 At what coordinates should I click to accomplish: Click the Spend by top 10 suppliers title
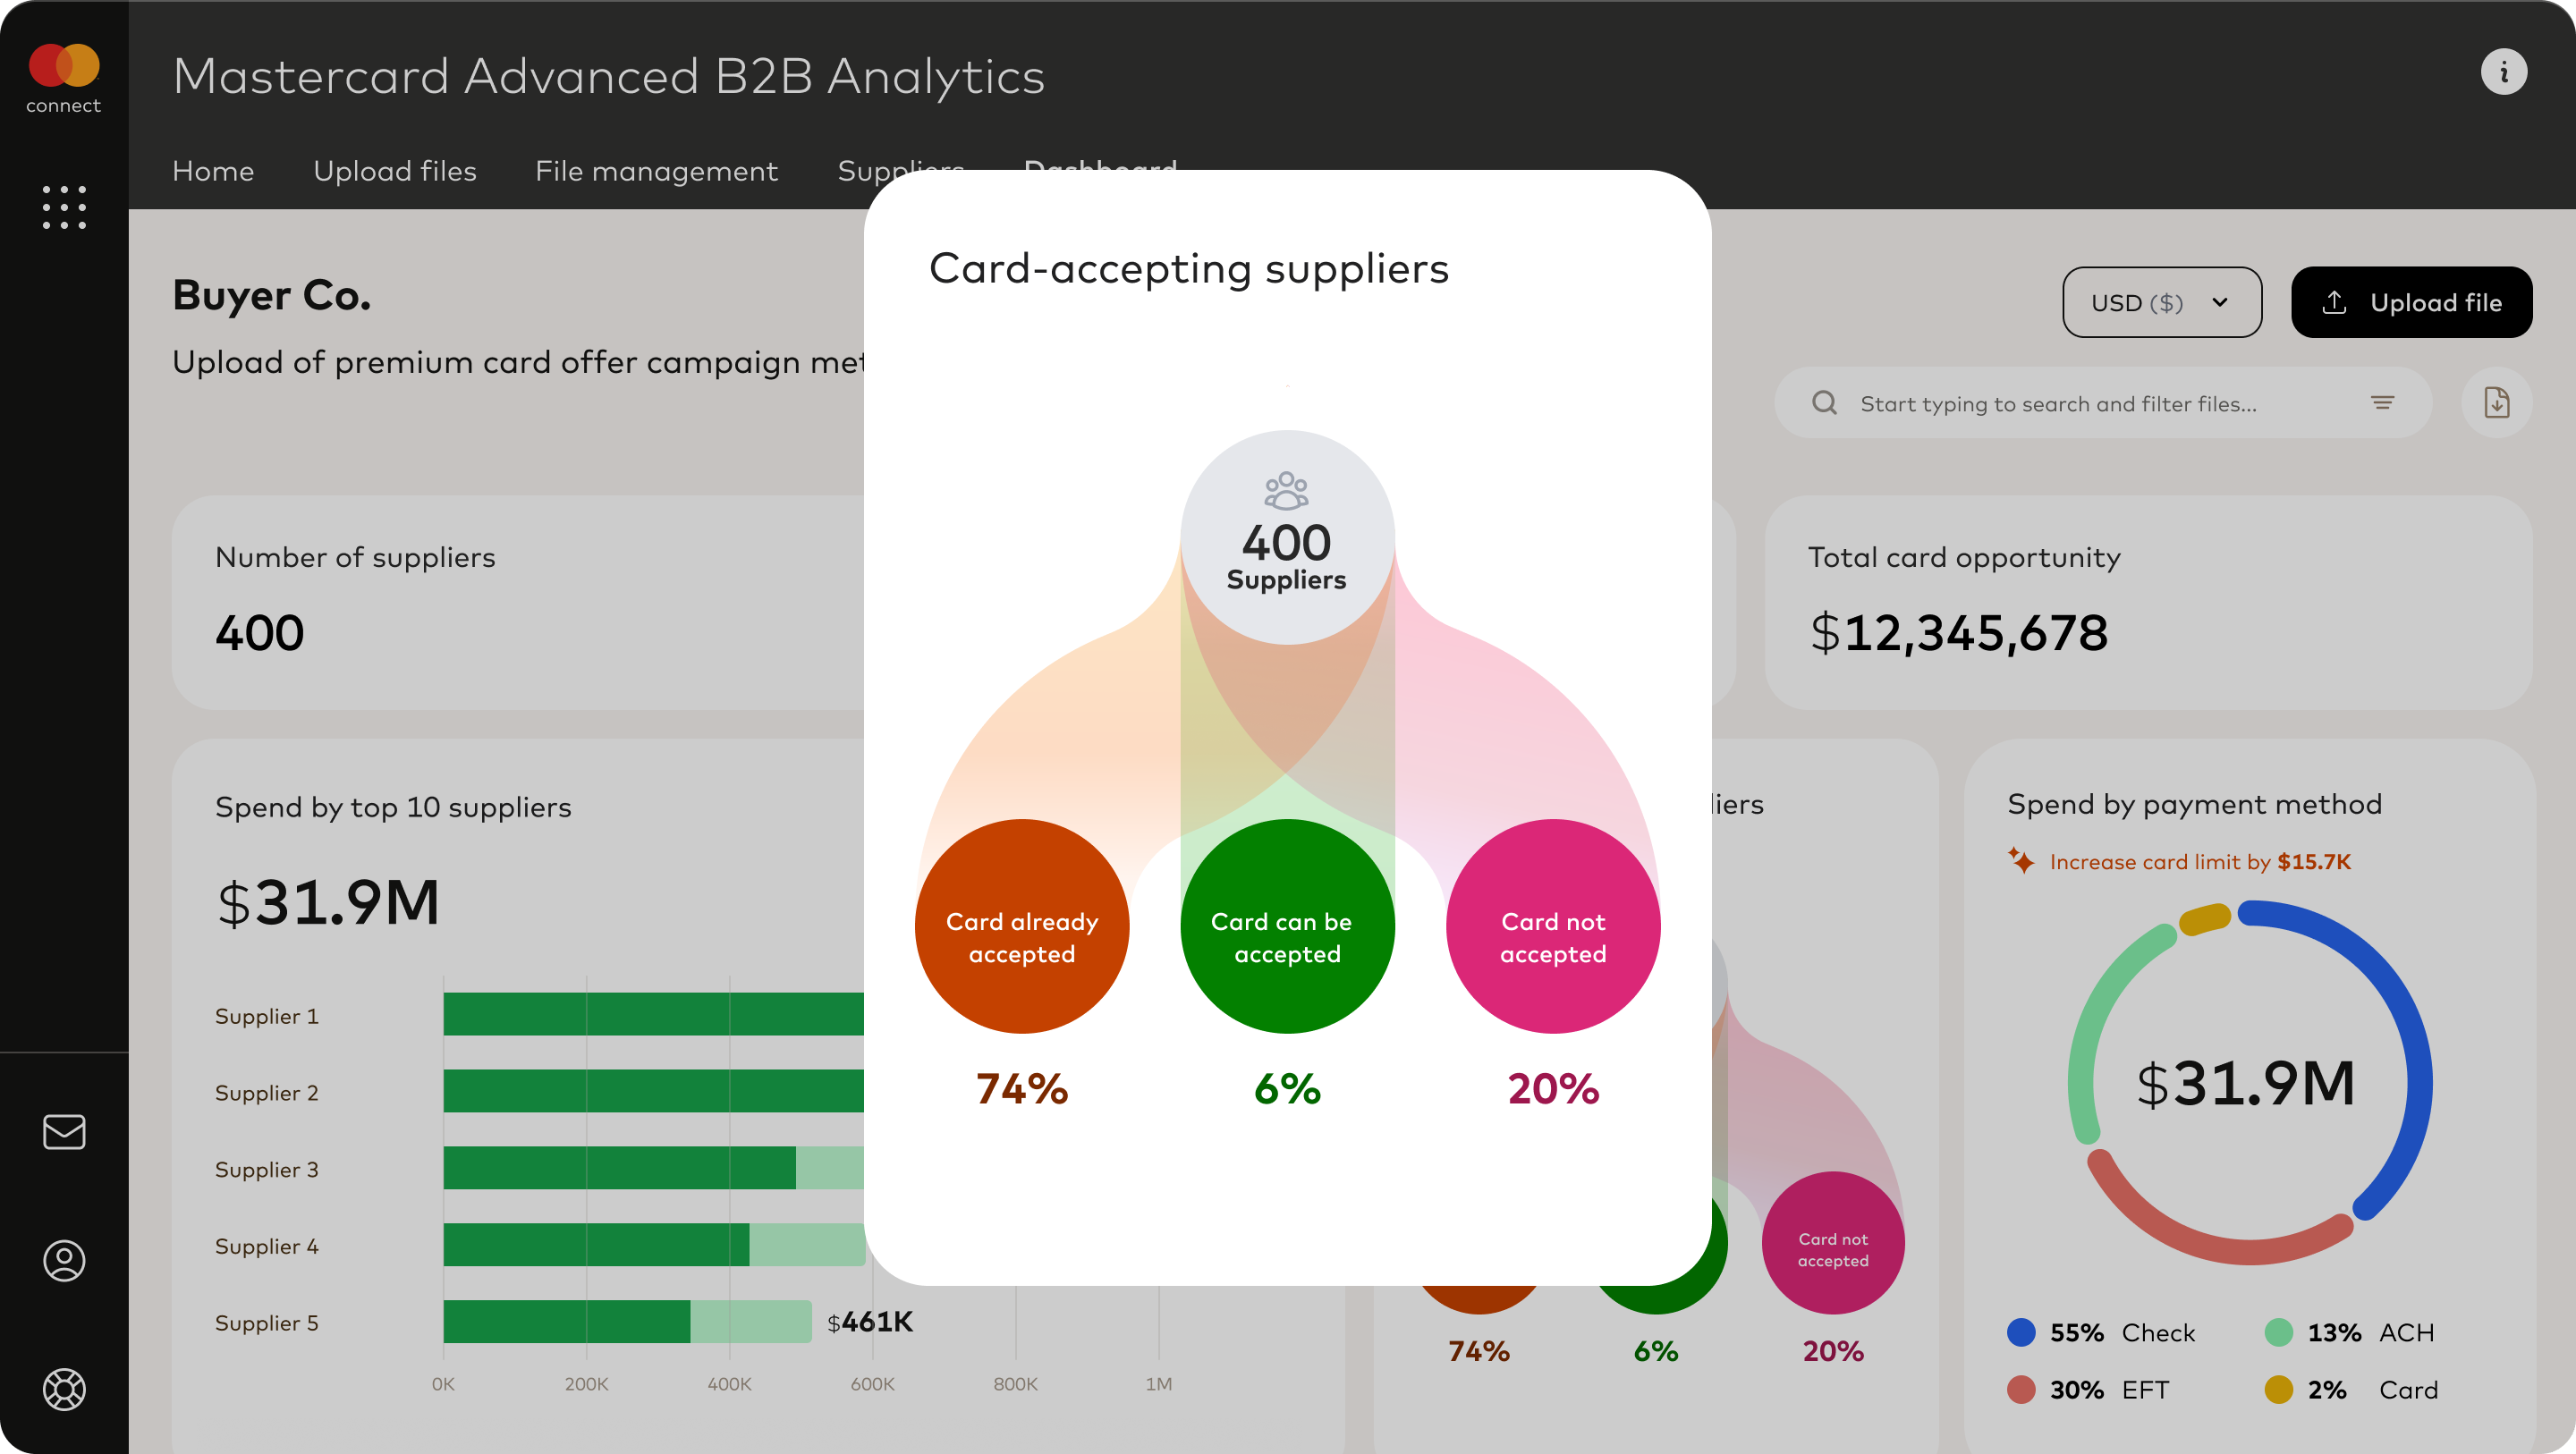point(393,807)
